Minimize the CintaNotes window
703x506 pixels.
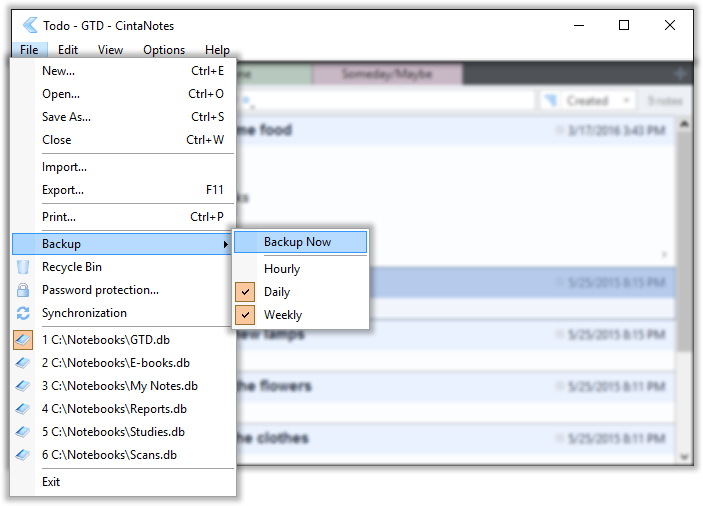579,25
